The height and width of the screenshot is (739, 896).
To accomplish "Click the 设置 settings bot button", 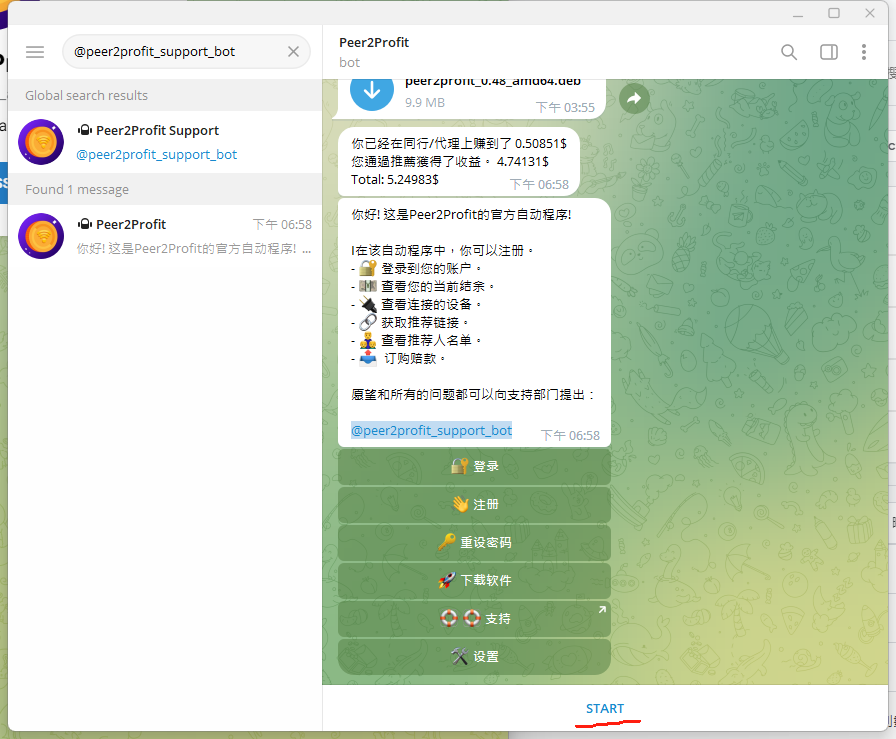I will click(x=474, y=656).
